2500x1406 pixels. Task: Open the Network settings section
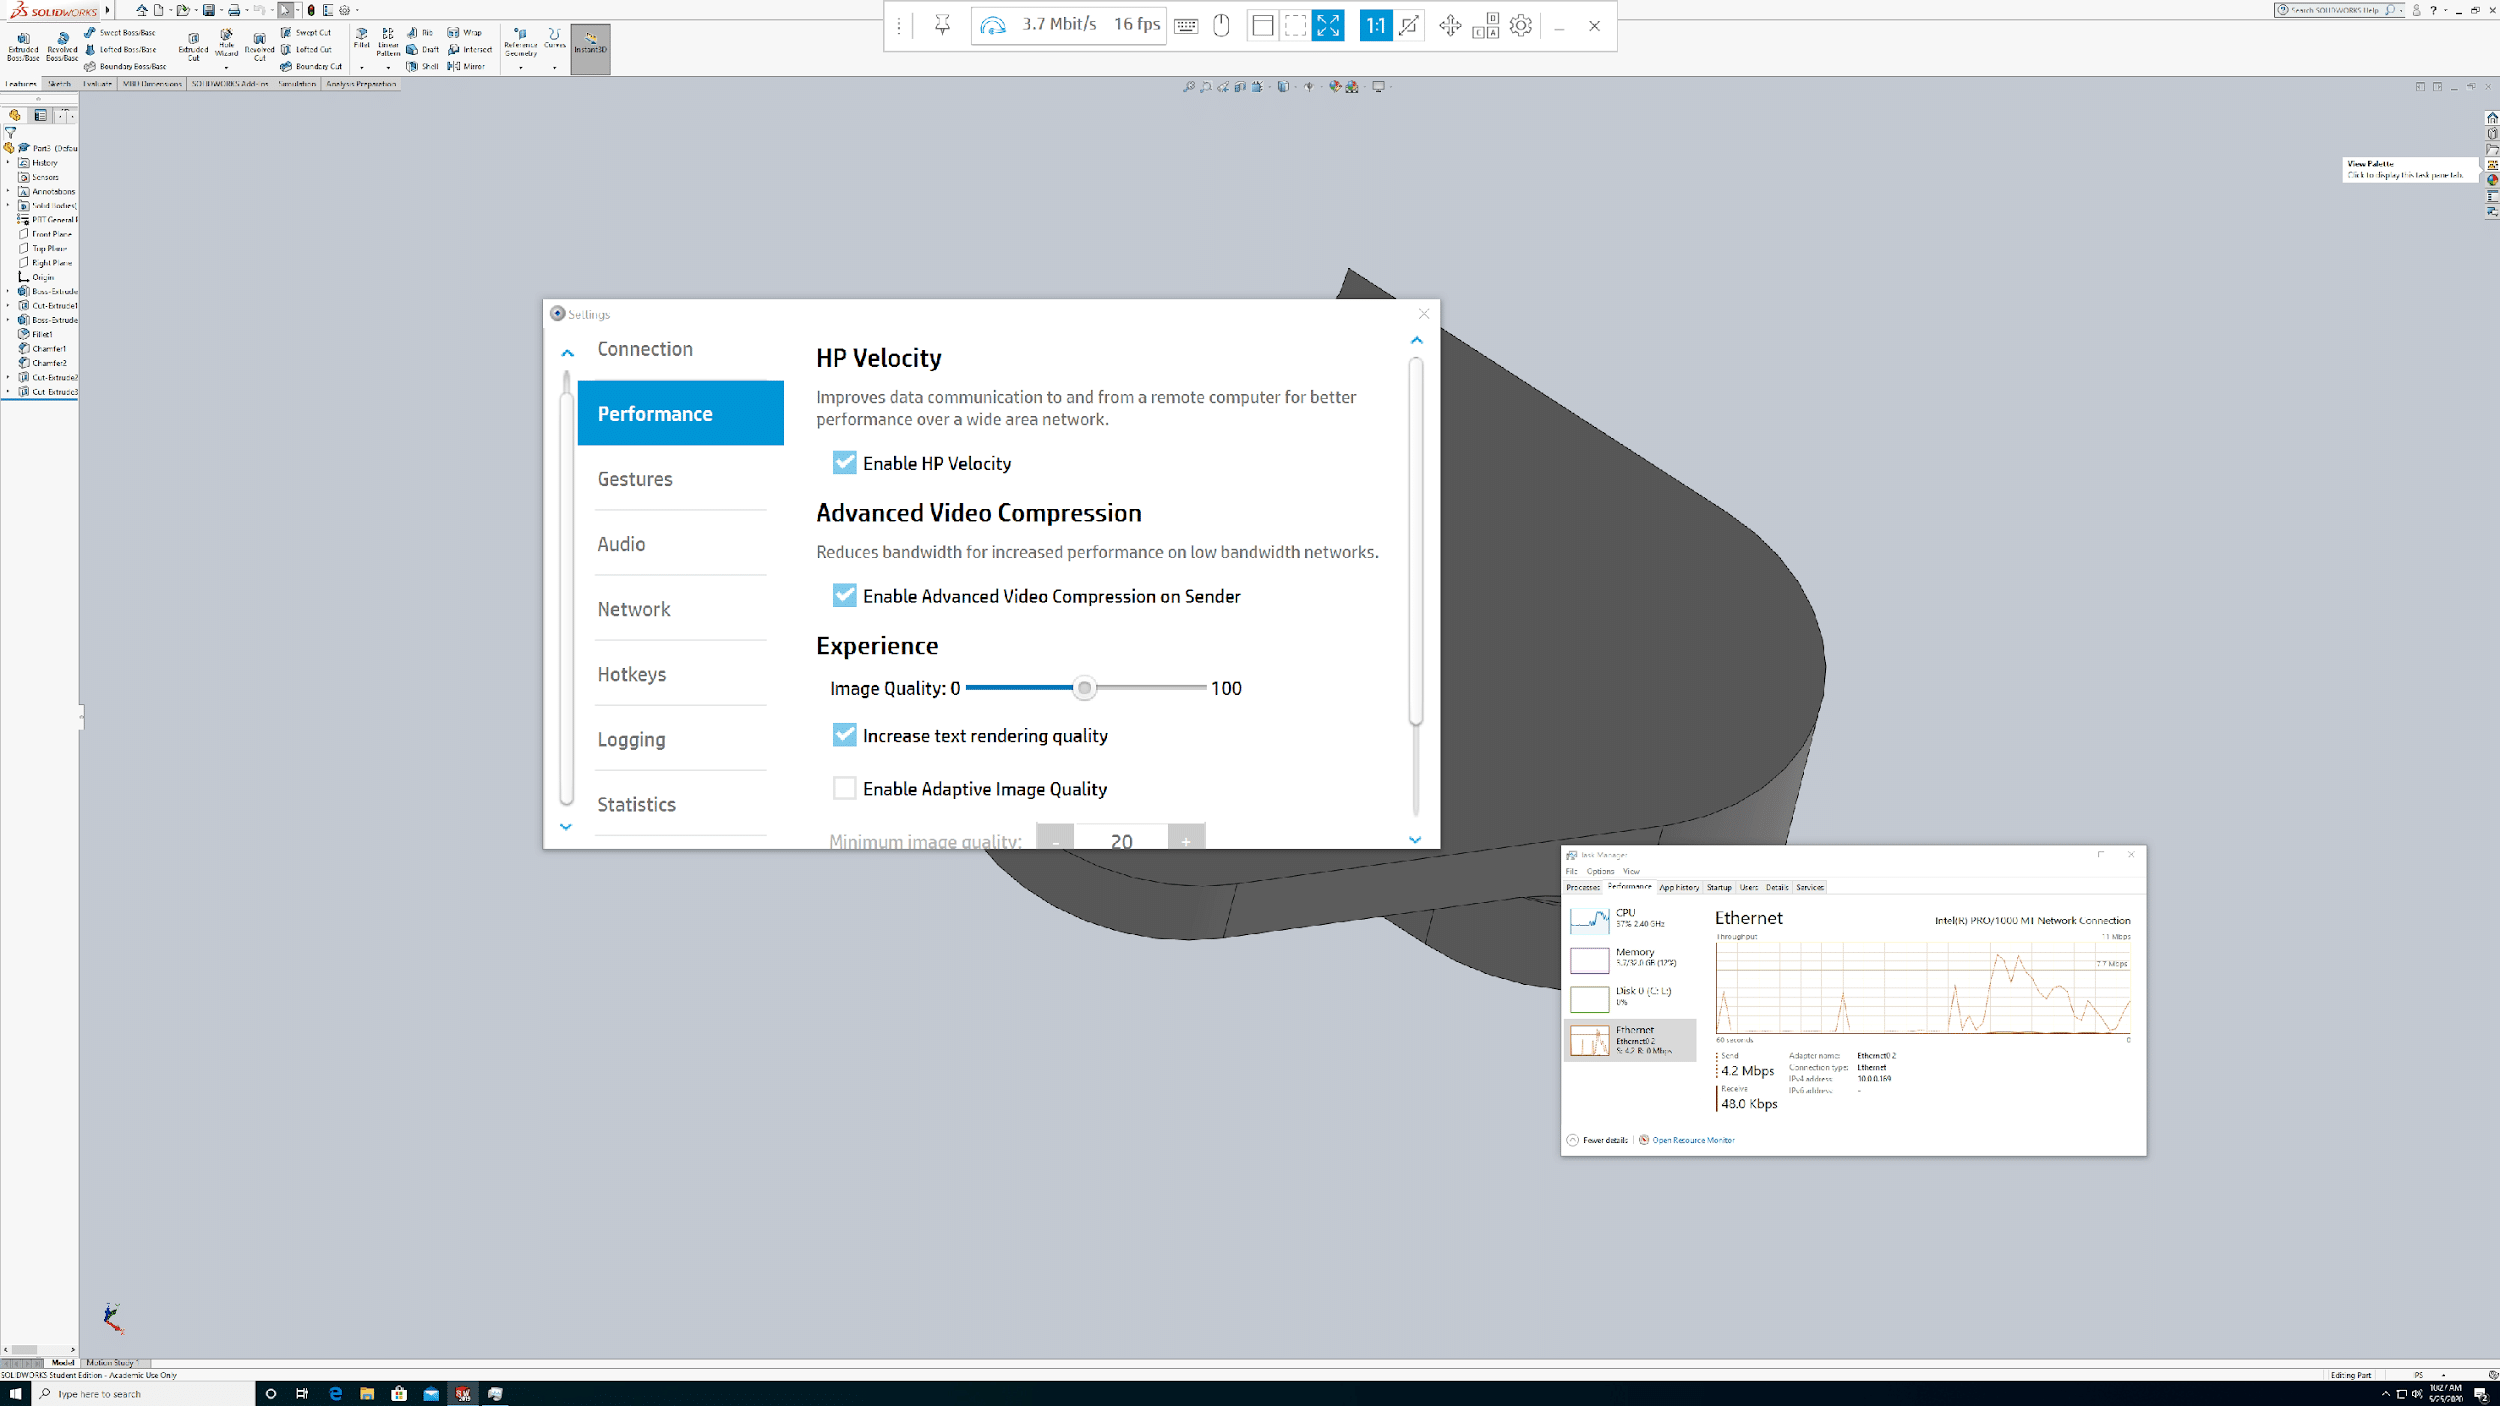634,609
